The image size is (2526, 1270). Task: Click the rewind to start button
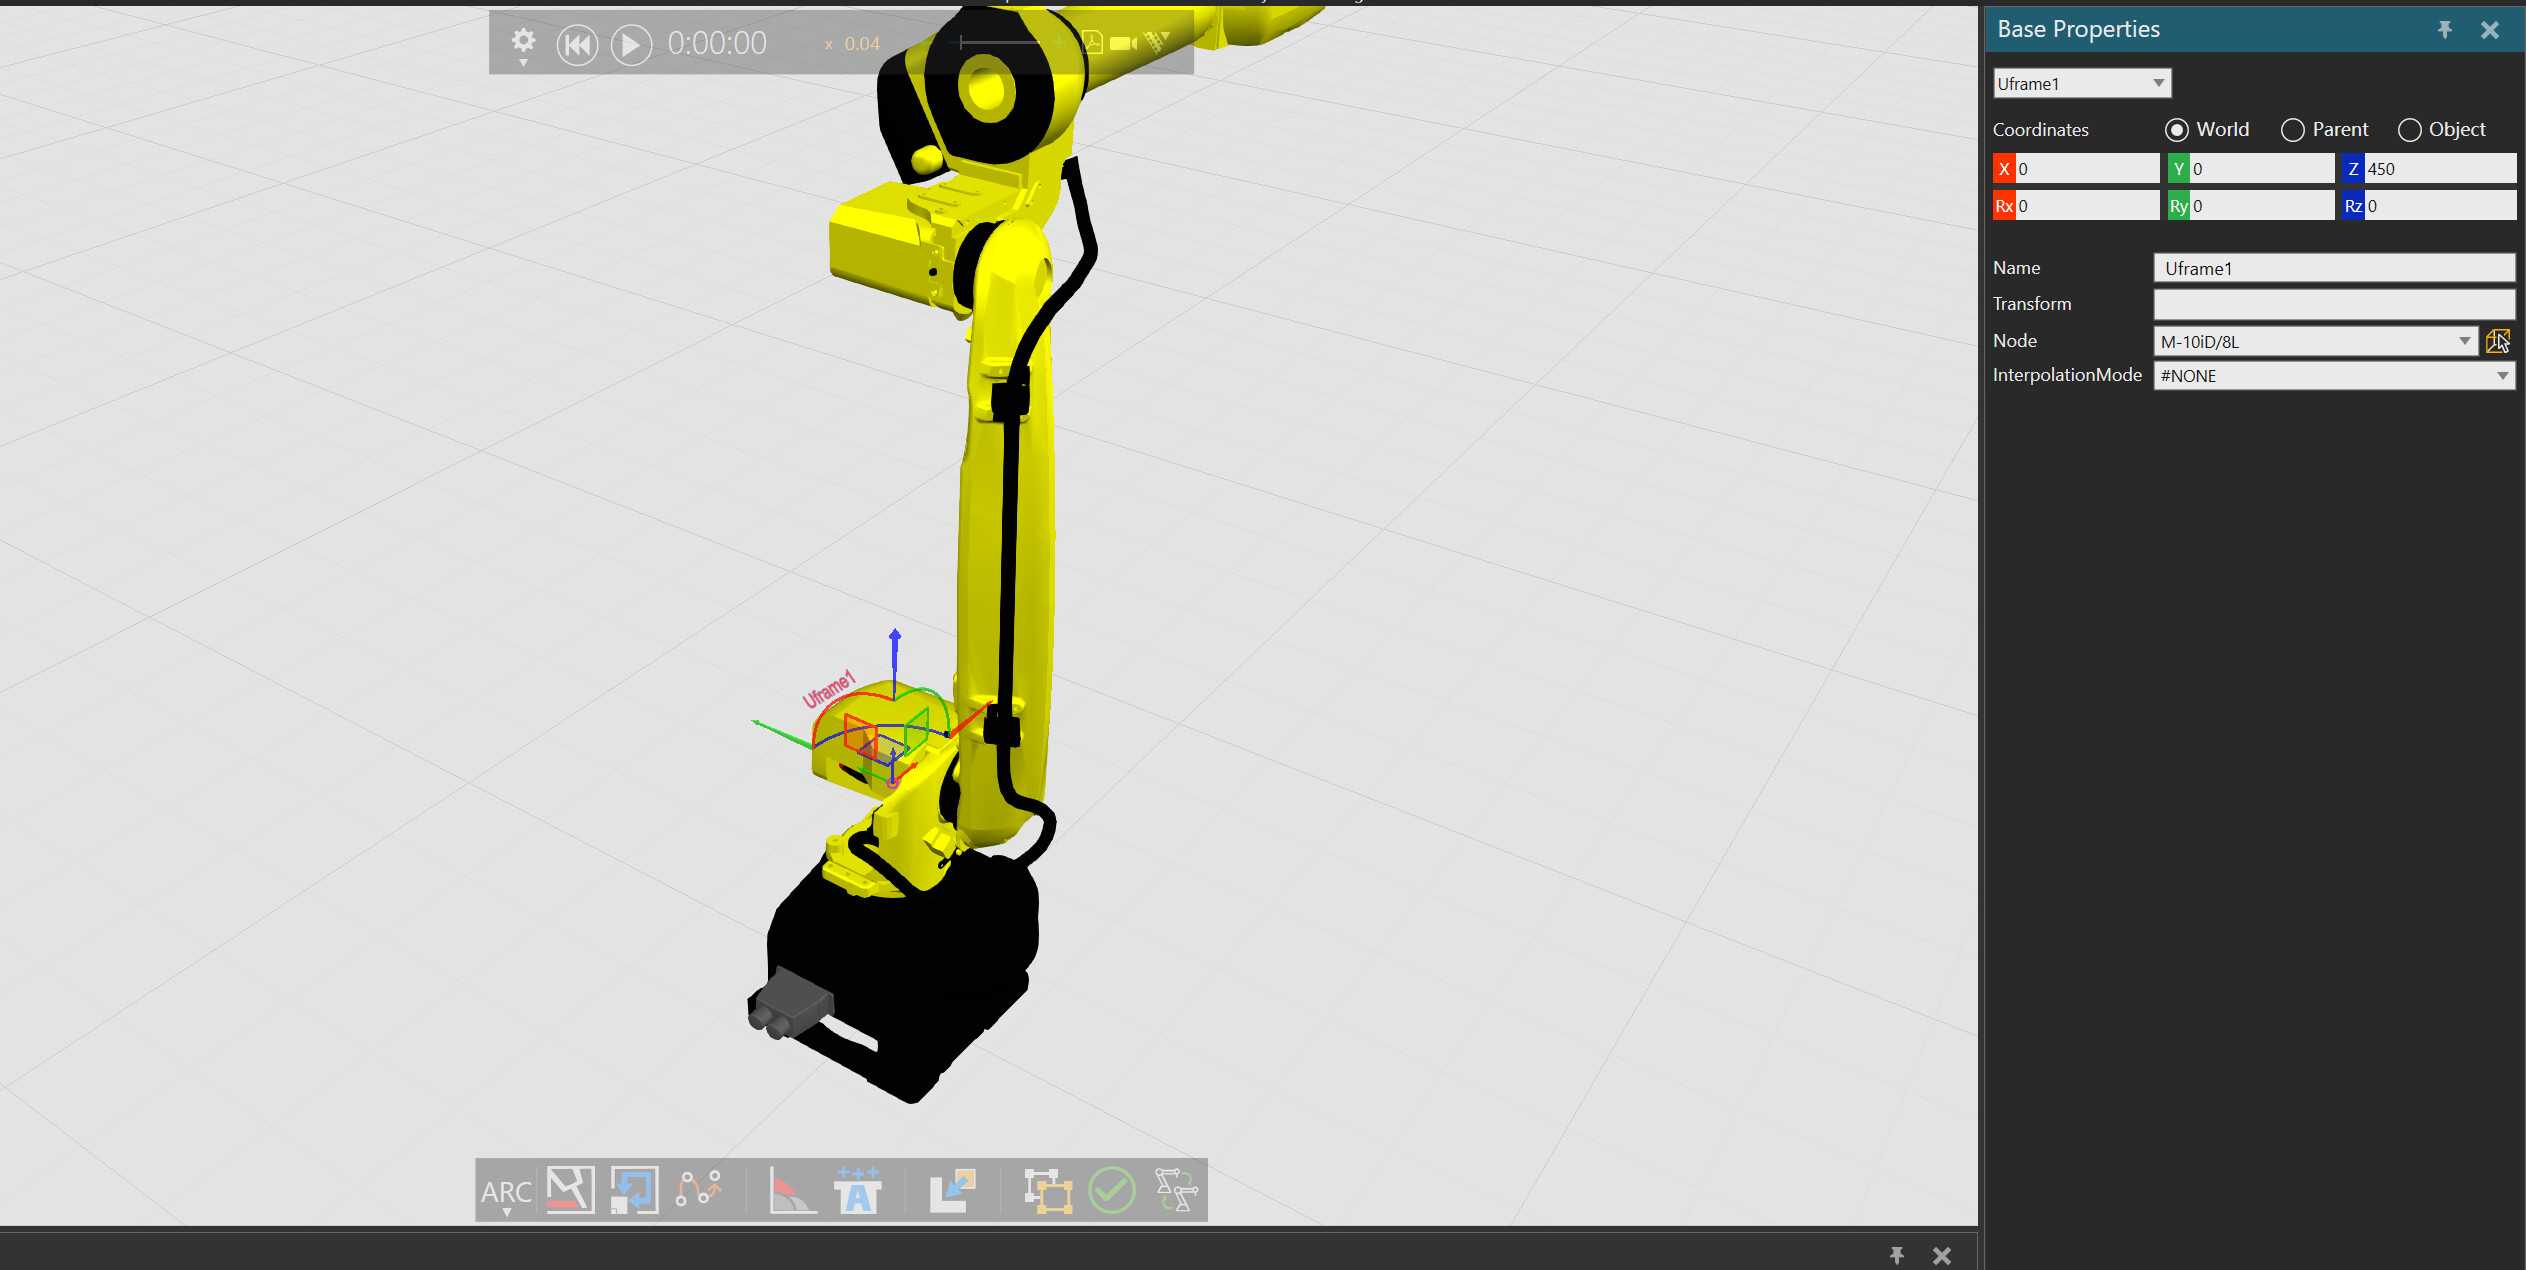click(577, 44)
